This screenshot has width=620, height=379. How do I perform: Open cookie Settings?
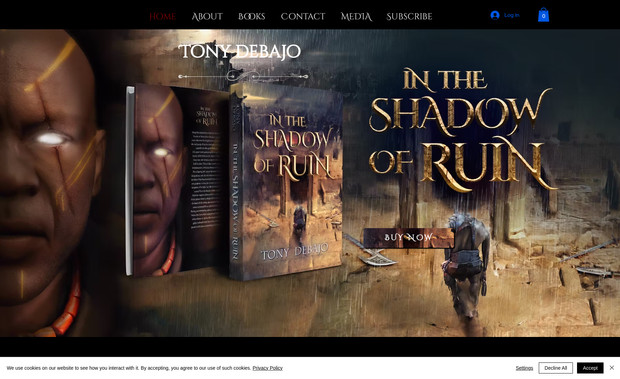[524, 368]
